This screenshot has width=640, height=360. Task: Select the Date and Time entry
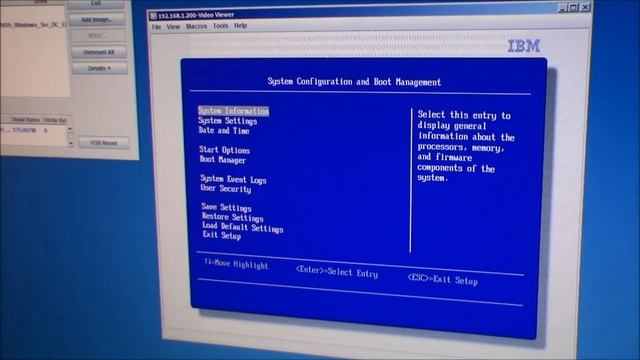click(x=224, y=131)
